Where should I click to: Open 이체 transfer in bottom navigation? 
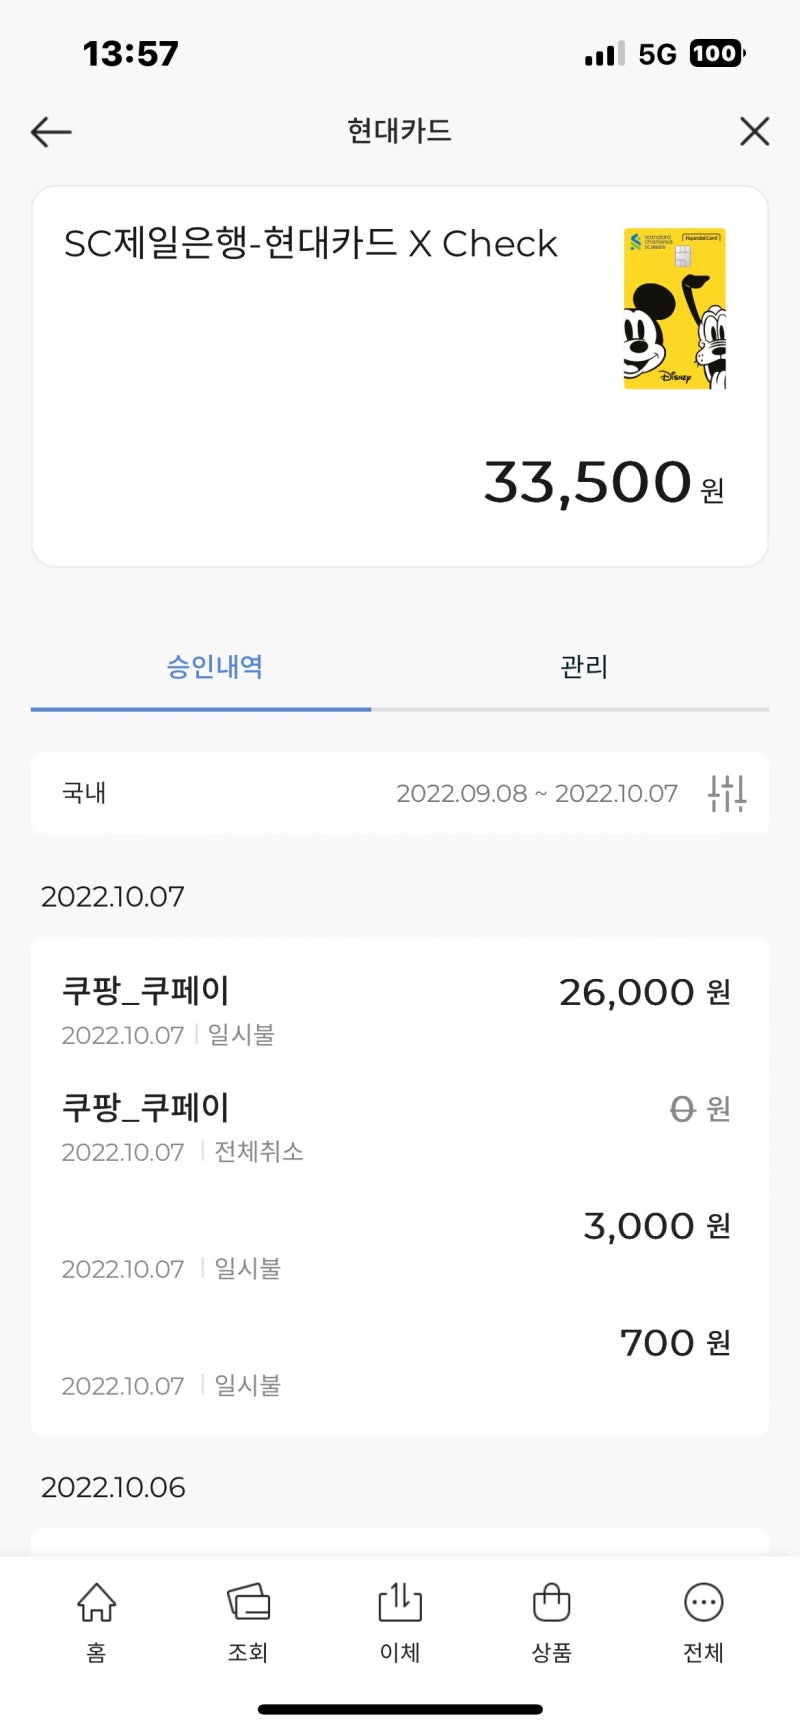point(400,1621)
